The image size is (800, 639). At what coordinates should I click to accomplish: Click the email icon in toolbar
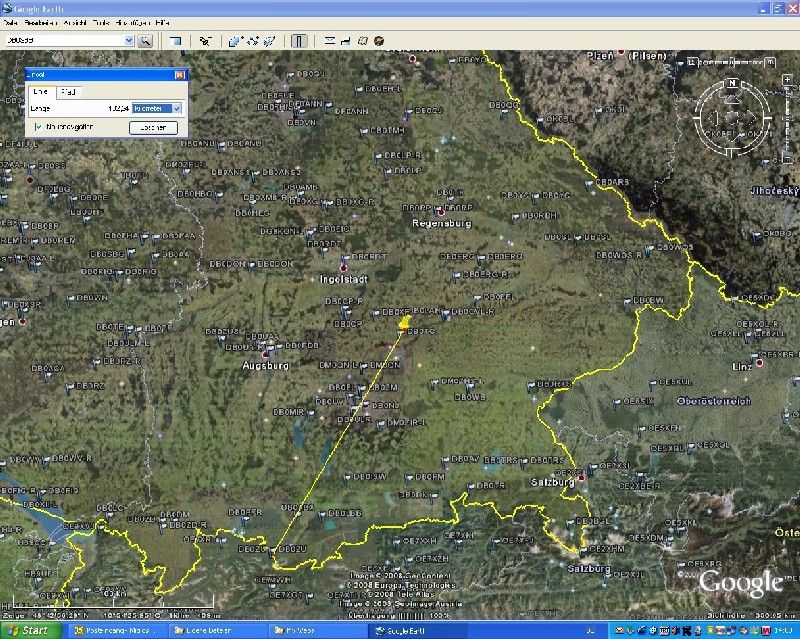pos(330,41)
